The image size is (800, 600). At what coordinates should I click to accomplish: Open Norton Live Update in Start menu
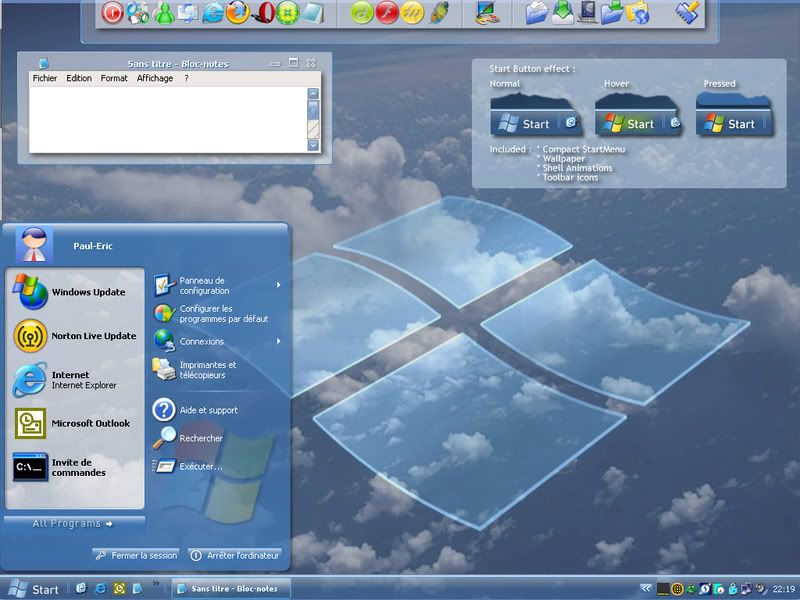[74, 336]
